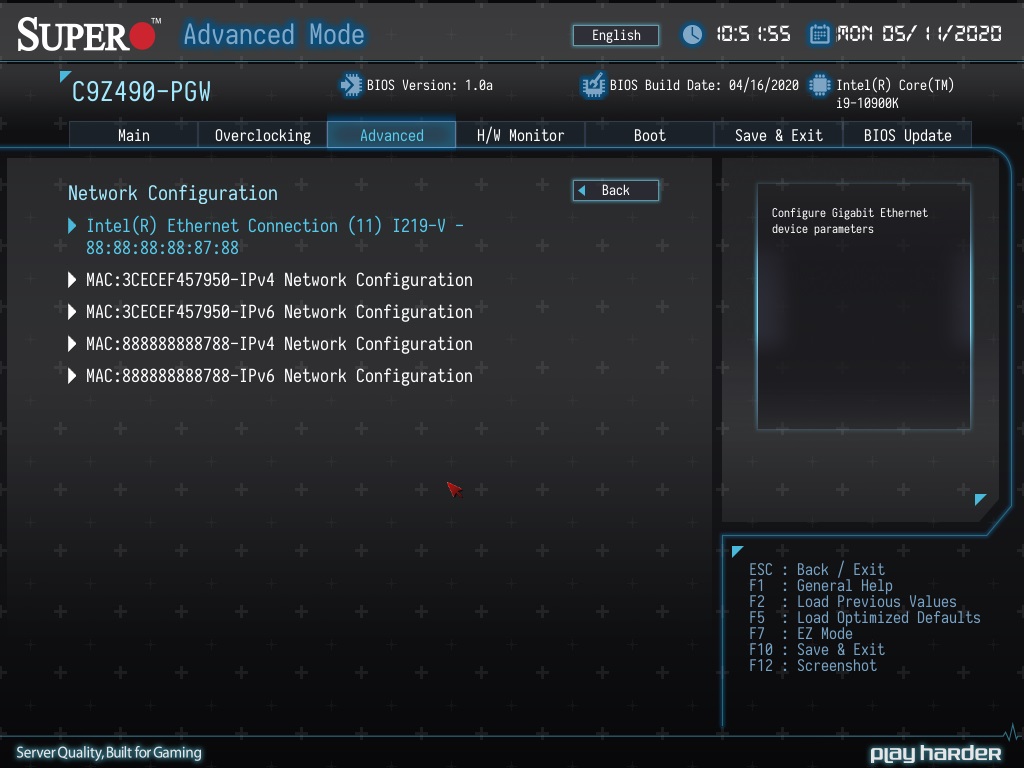Go to the Boot tab
1024x768 pixels.
tap(649, 135)
